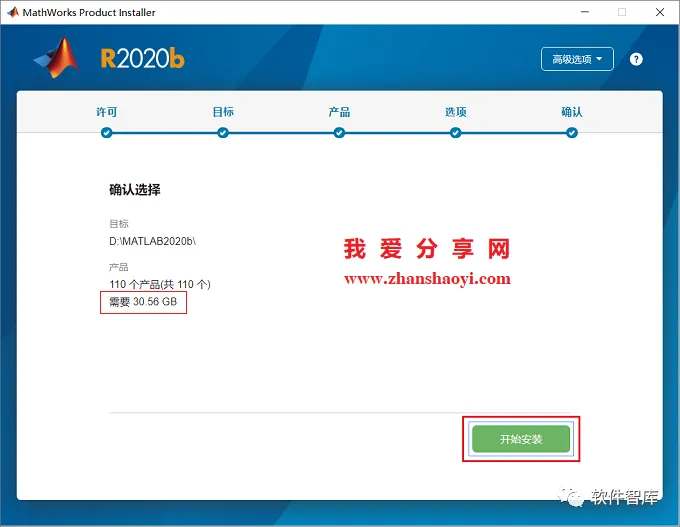Viewport: 680px width, 527px height.
Task: Open the help question mark icon
Action: click(636, 59)
